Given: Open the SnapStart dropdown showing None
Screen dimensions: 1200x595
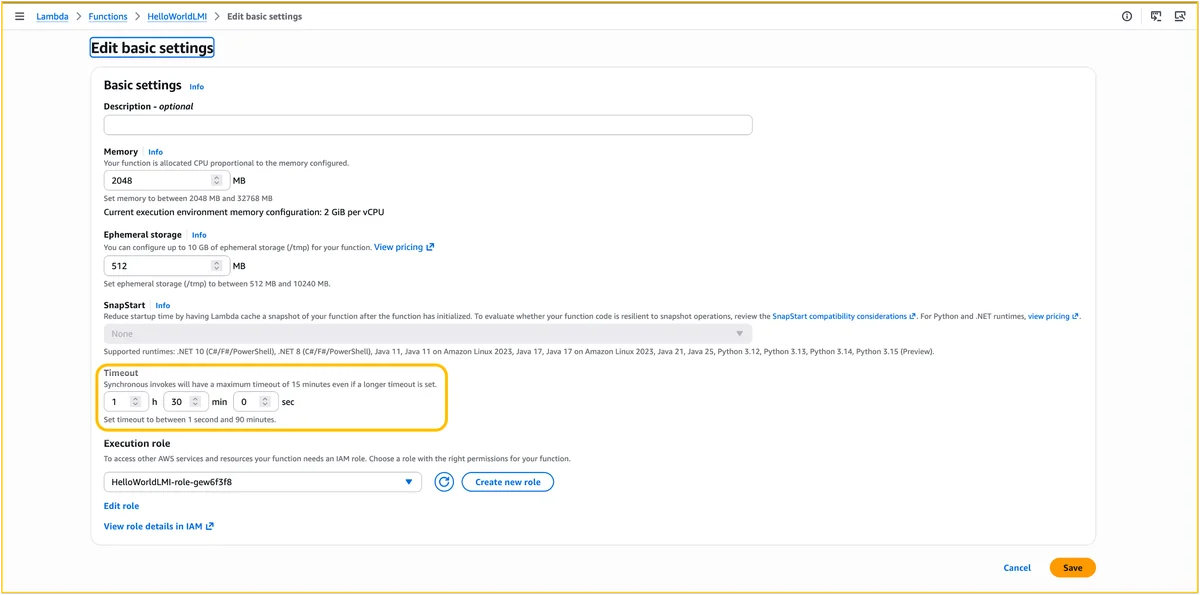Looking at the screenshot, I should (428, 334).
